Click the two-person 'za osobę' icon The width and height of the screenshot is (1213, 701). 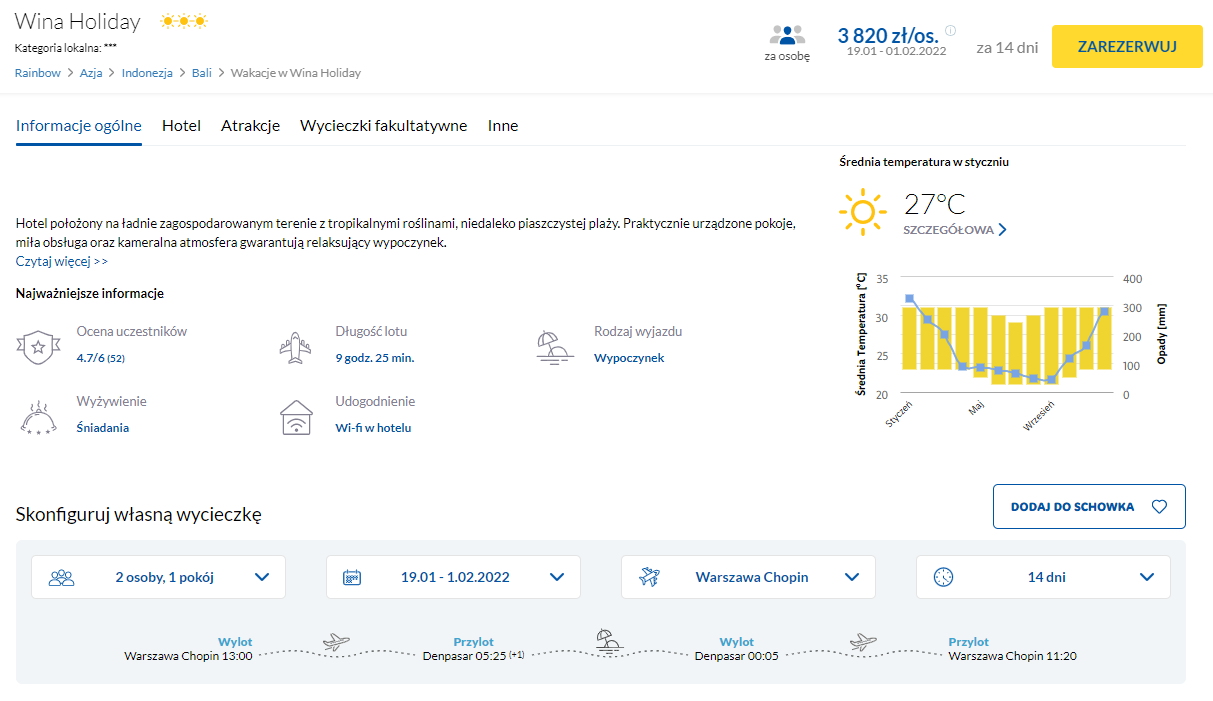point(787,35)
